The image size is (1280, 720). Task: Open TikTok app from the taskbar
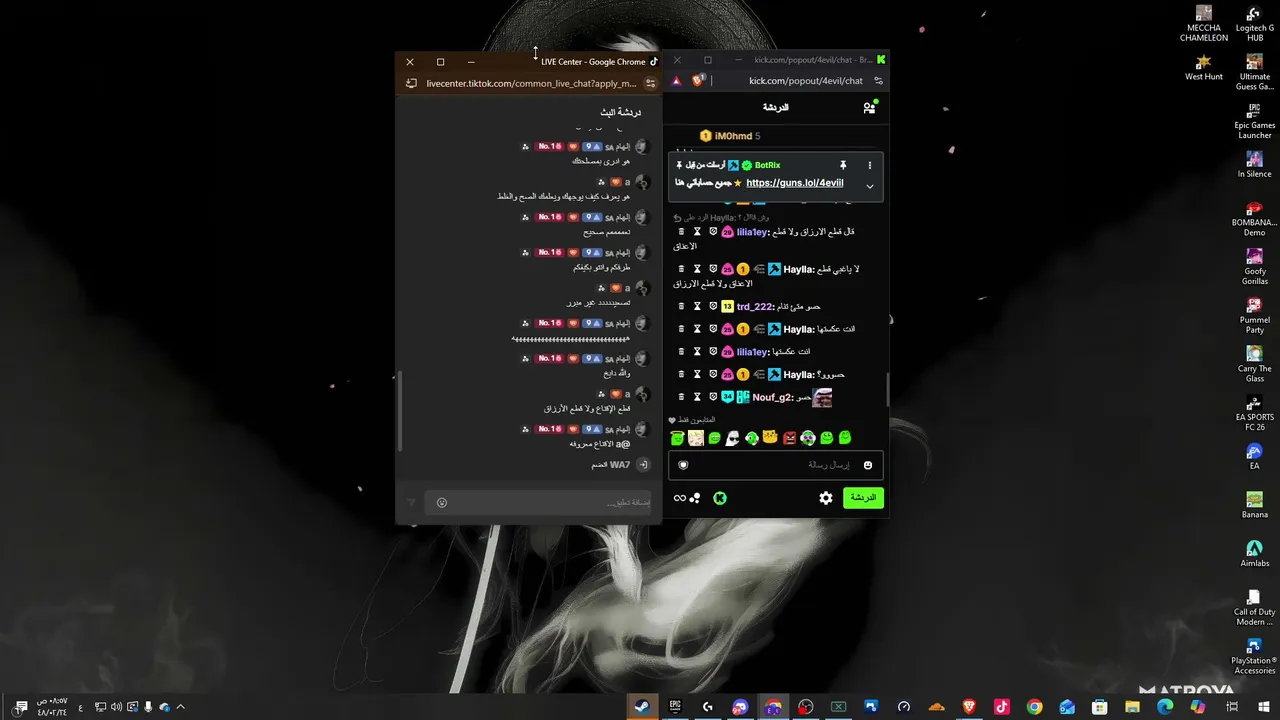[1002, 707]
